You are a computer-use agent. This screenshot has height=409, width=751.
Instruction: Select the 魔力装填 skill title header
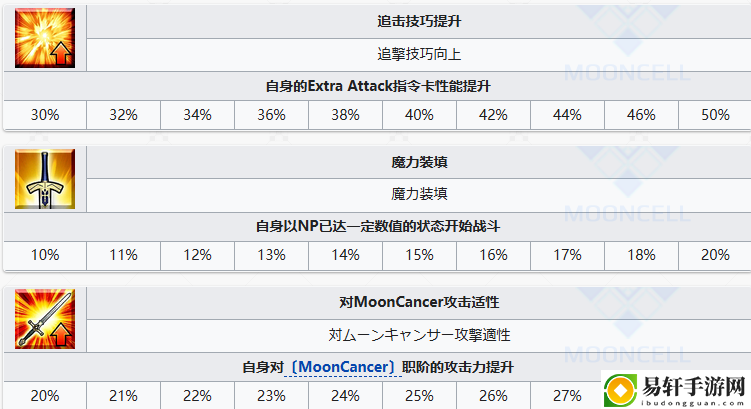point(419,162)
